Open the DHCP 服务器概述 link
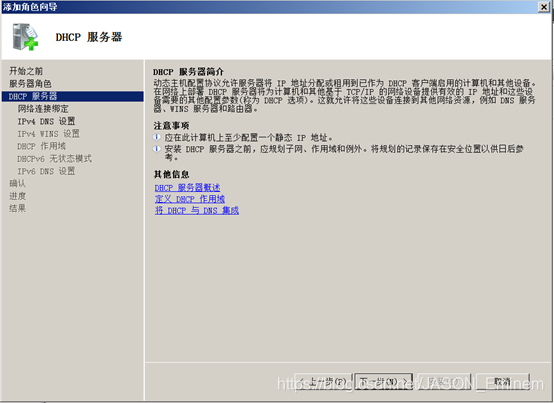The image size is (554, 403). [187, 188]
